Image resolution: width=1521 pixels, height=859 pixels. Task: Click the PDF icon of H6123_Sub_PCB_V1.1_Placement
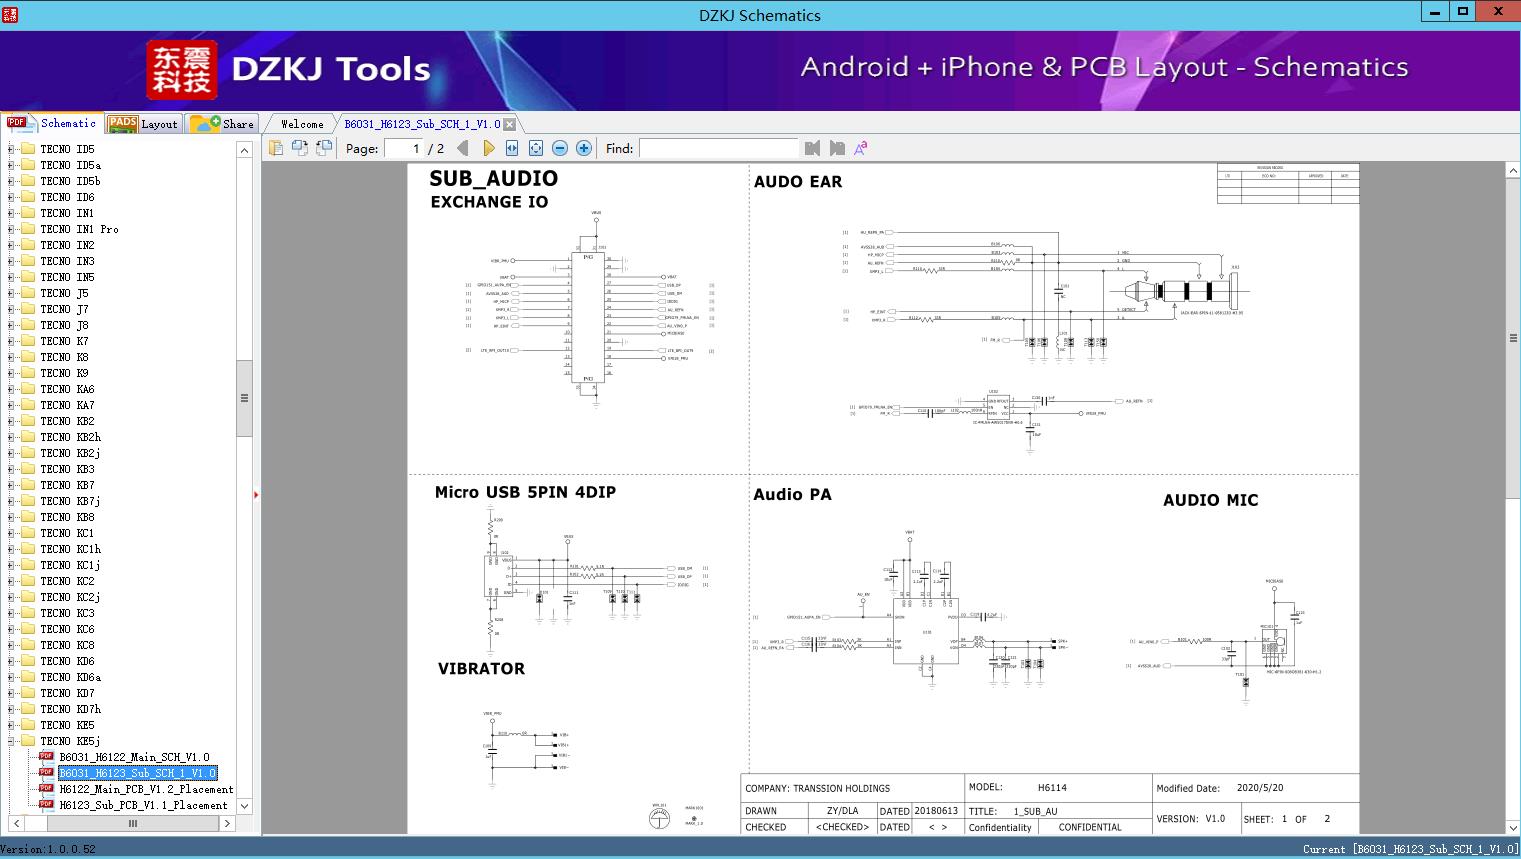click(x=46, y=805)
